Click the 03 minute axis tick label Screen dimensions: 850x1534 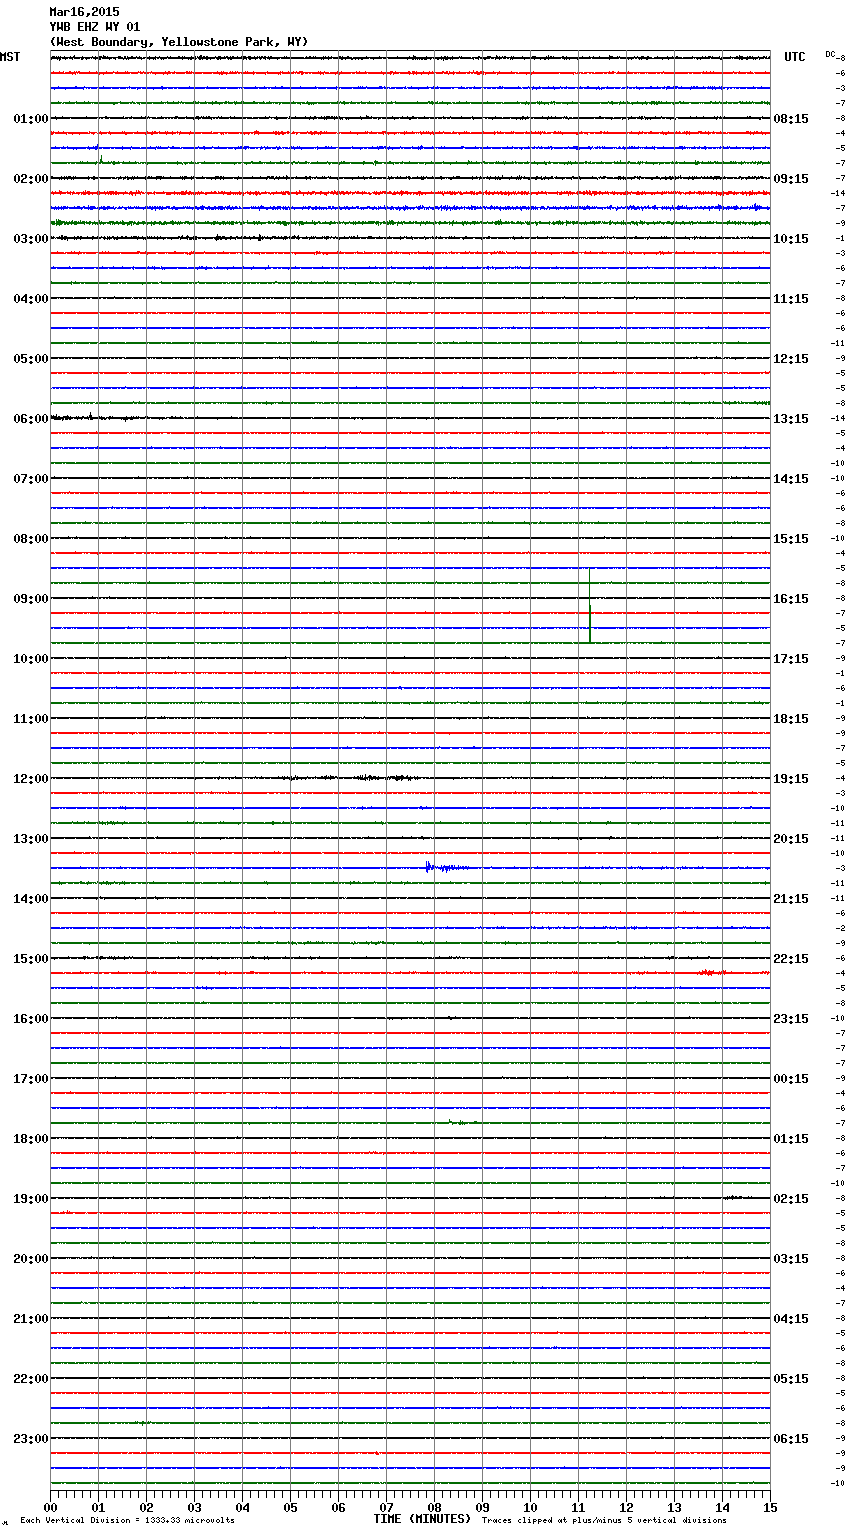(x=194, y=1508)
